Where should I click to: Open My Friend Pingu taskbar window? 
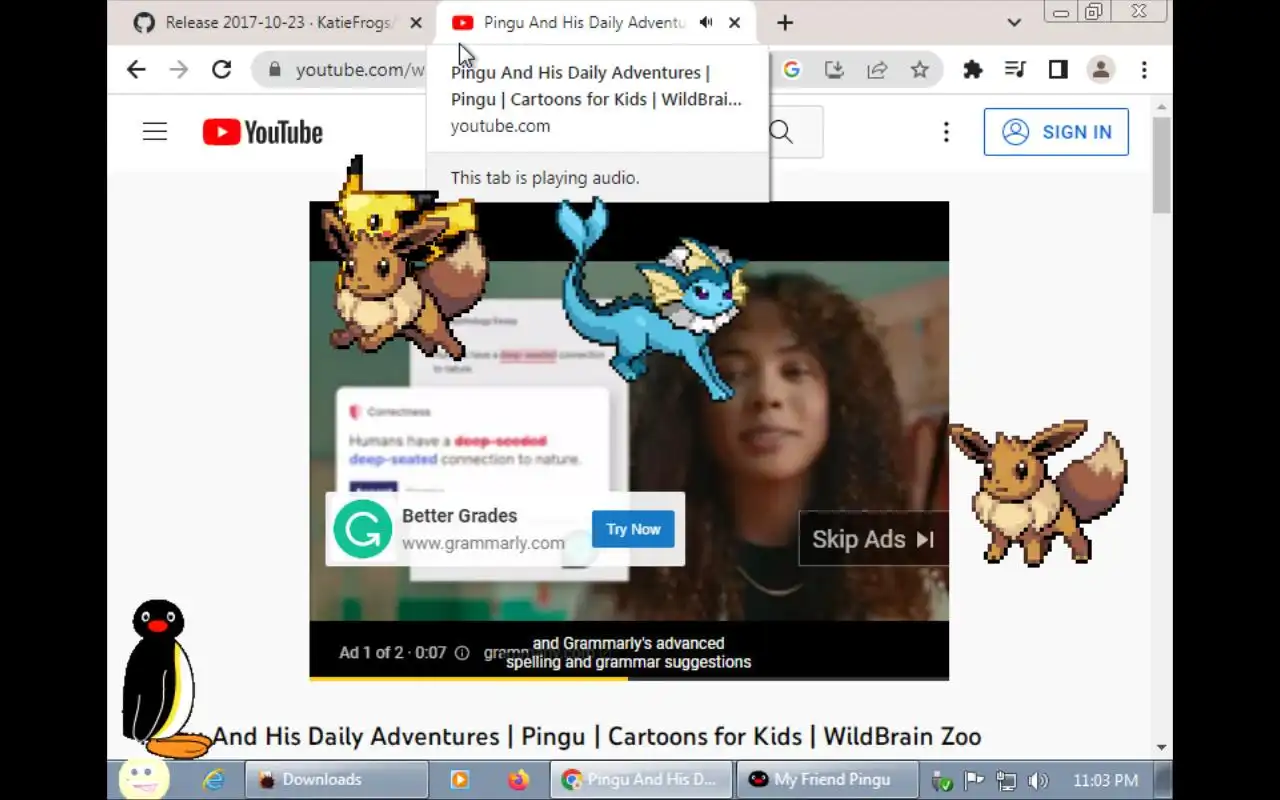click(x=827, y=780)
